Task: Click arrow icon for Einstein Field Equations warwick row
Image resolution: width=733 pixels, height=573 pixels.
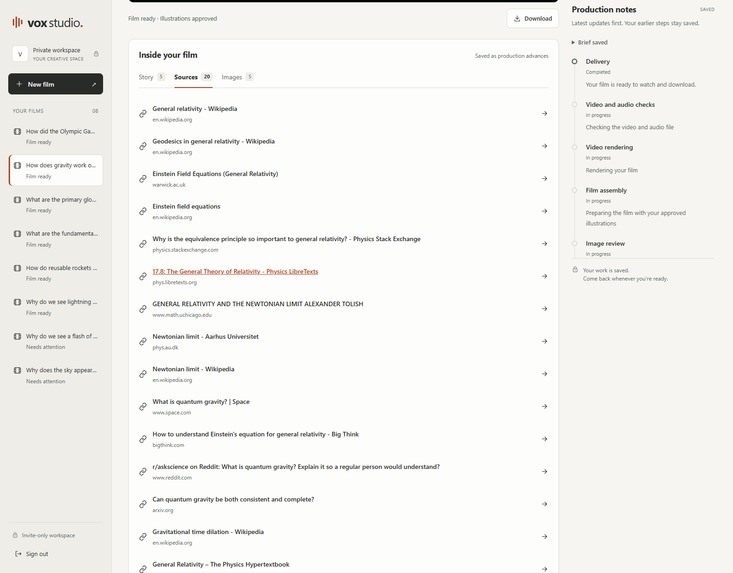Action: tap(545, 179)
